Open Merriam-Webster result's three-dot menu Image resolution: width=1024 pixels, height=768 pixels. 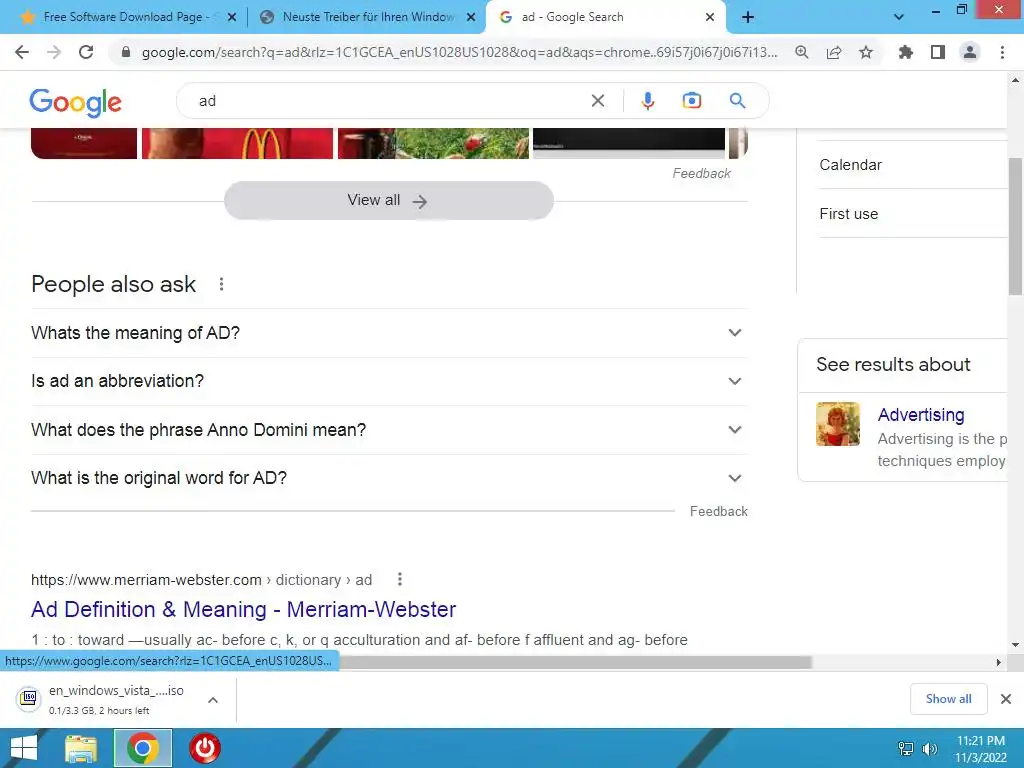click(x=400, y=579)
